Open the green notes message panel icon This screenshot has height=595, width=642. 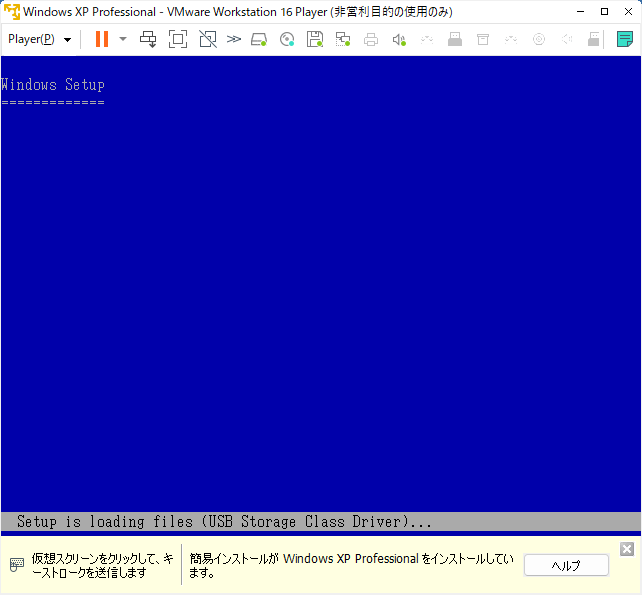(x=624, y=39)
